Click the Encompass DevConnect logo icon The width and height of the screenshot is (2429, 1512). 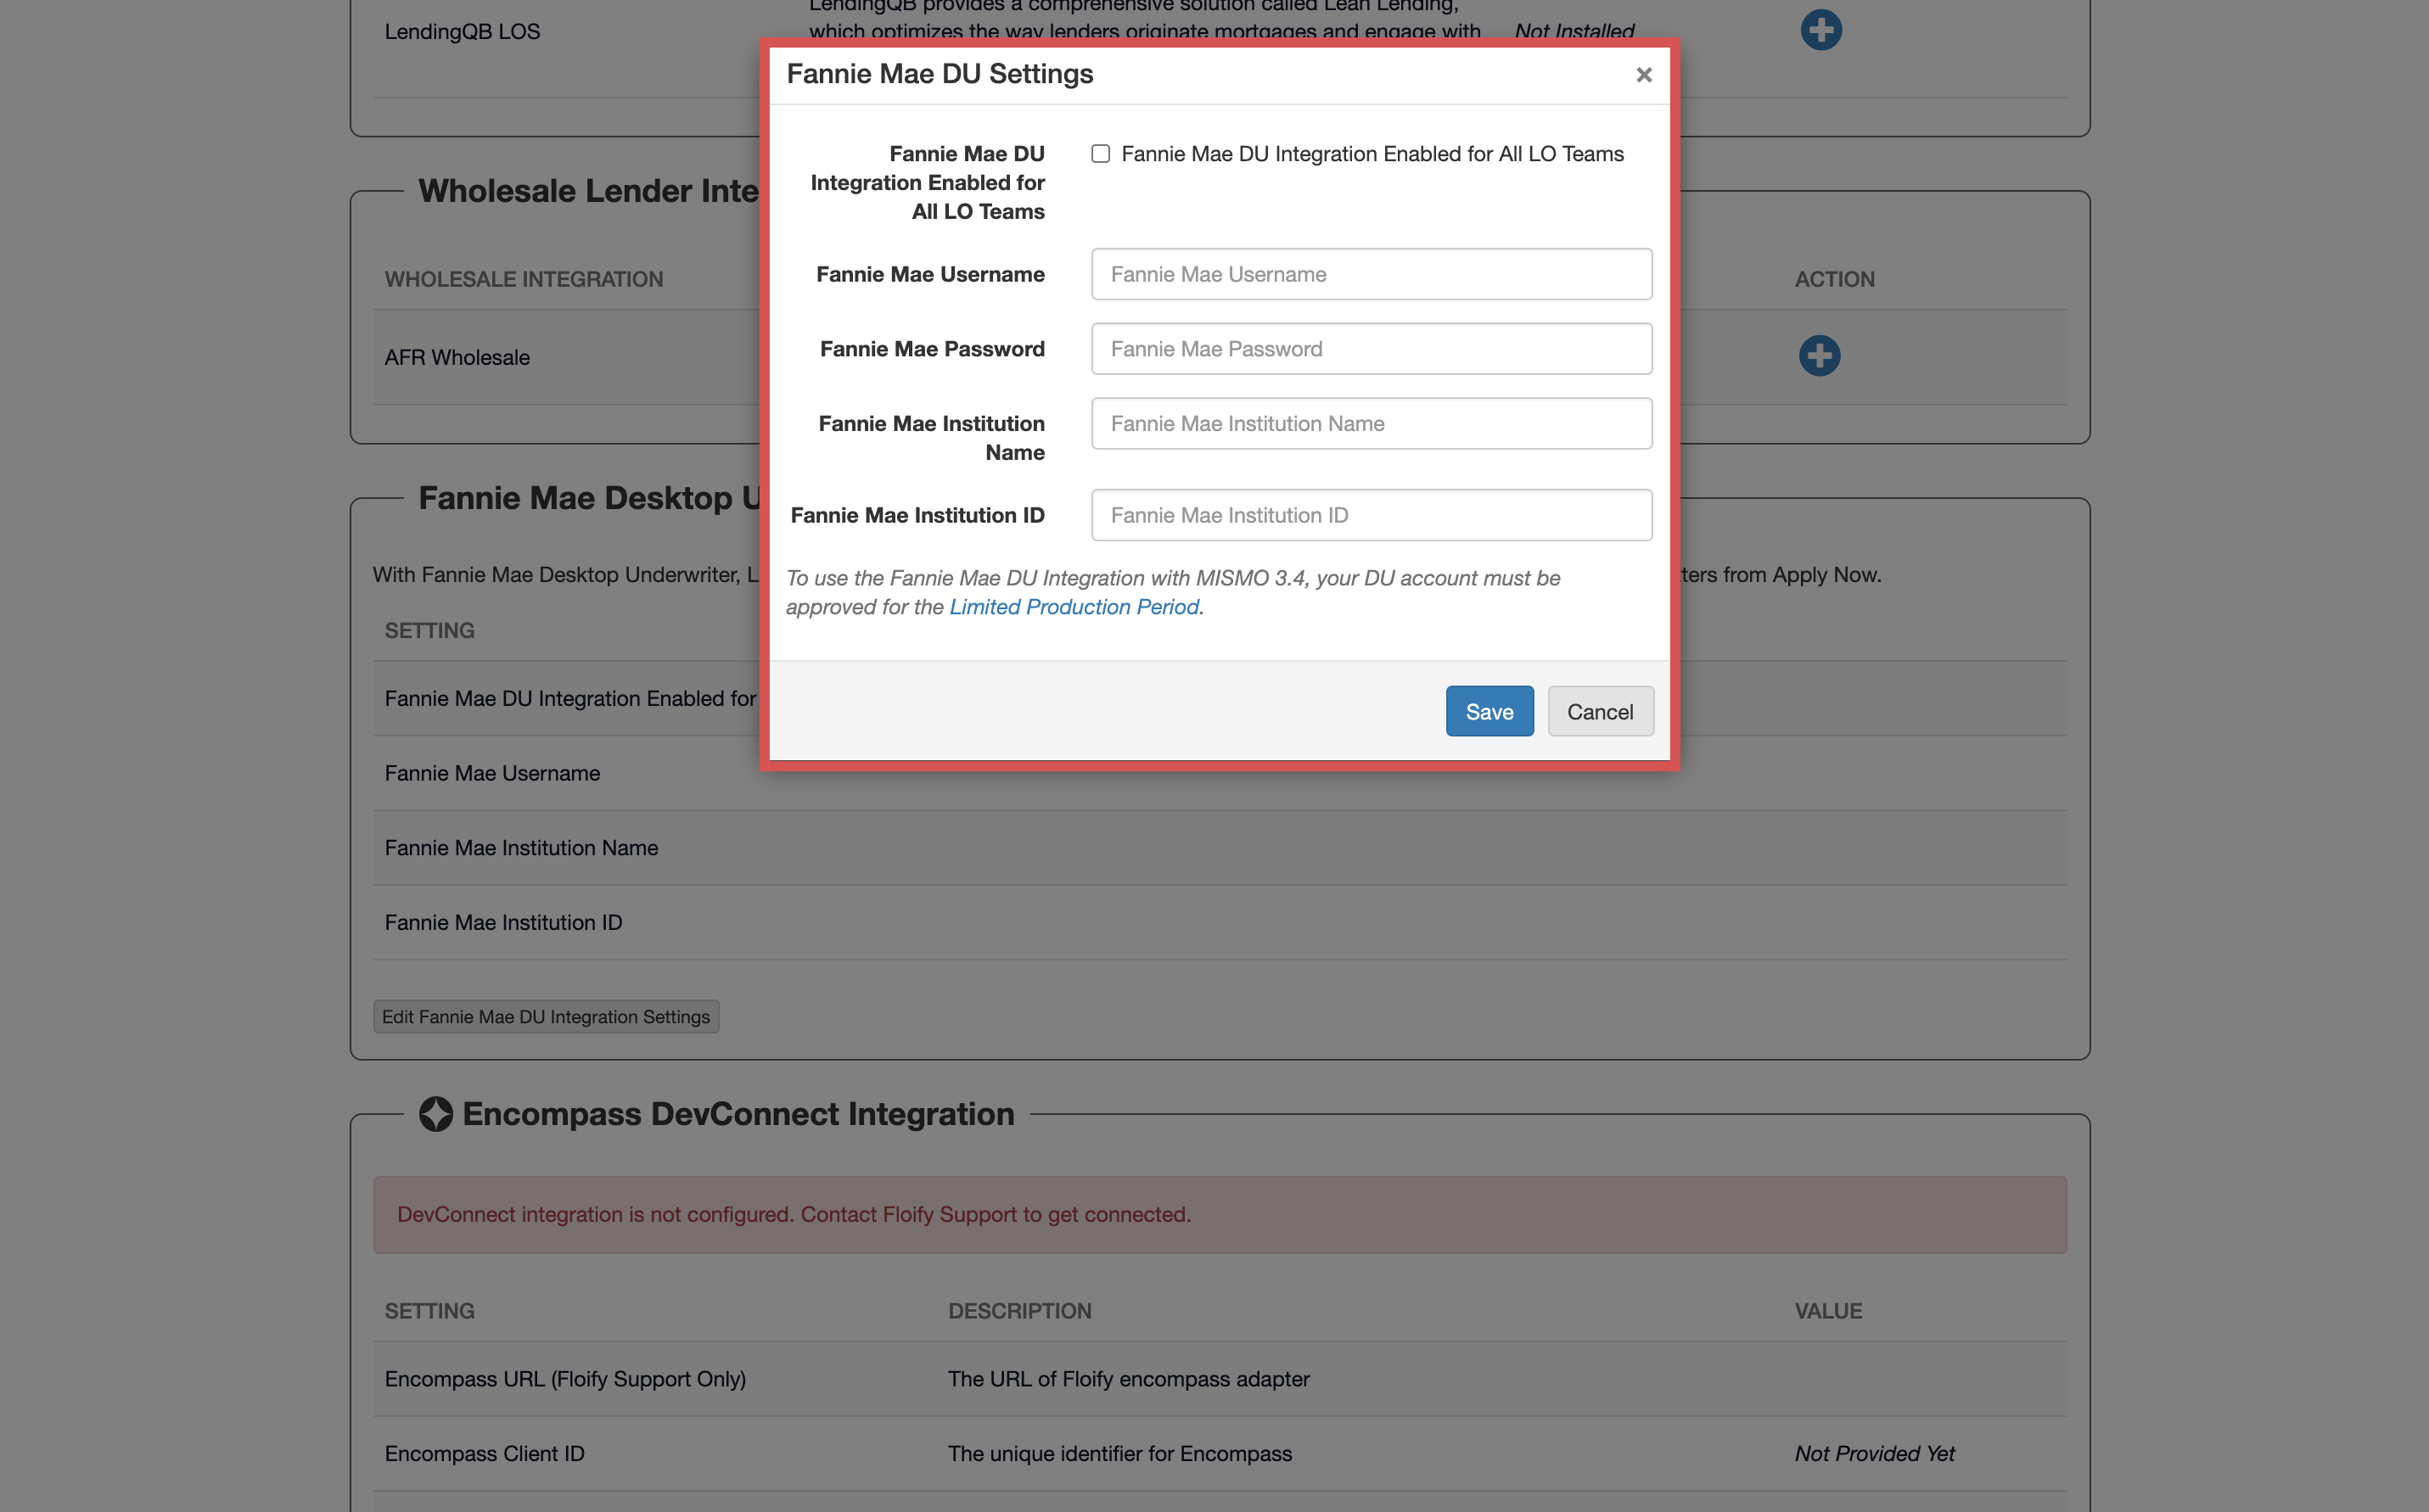(435, 1114)
